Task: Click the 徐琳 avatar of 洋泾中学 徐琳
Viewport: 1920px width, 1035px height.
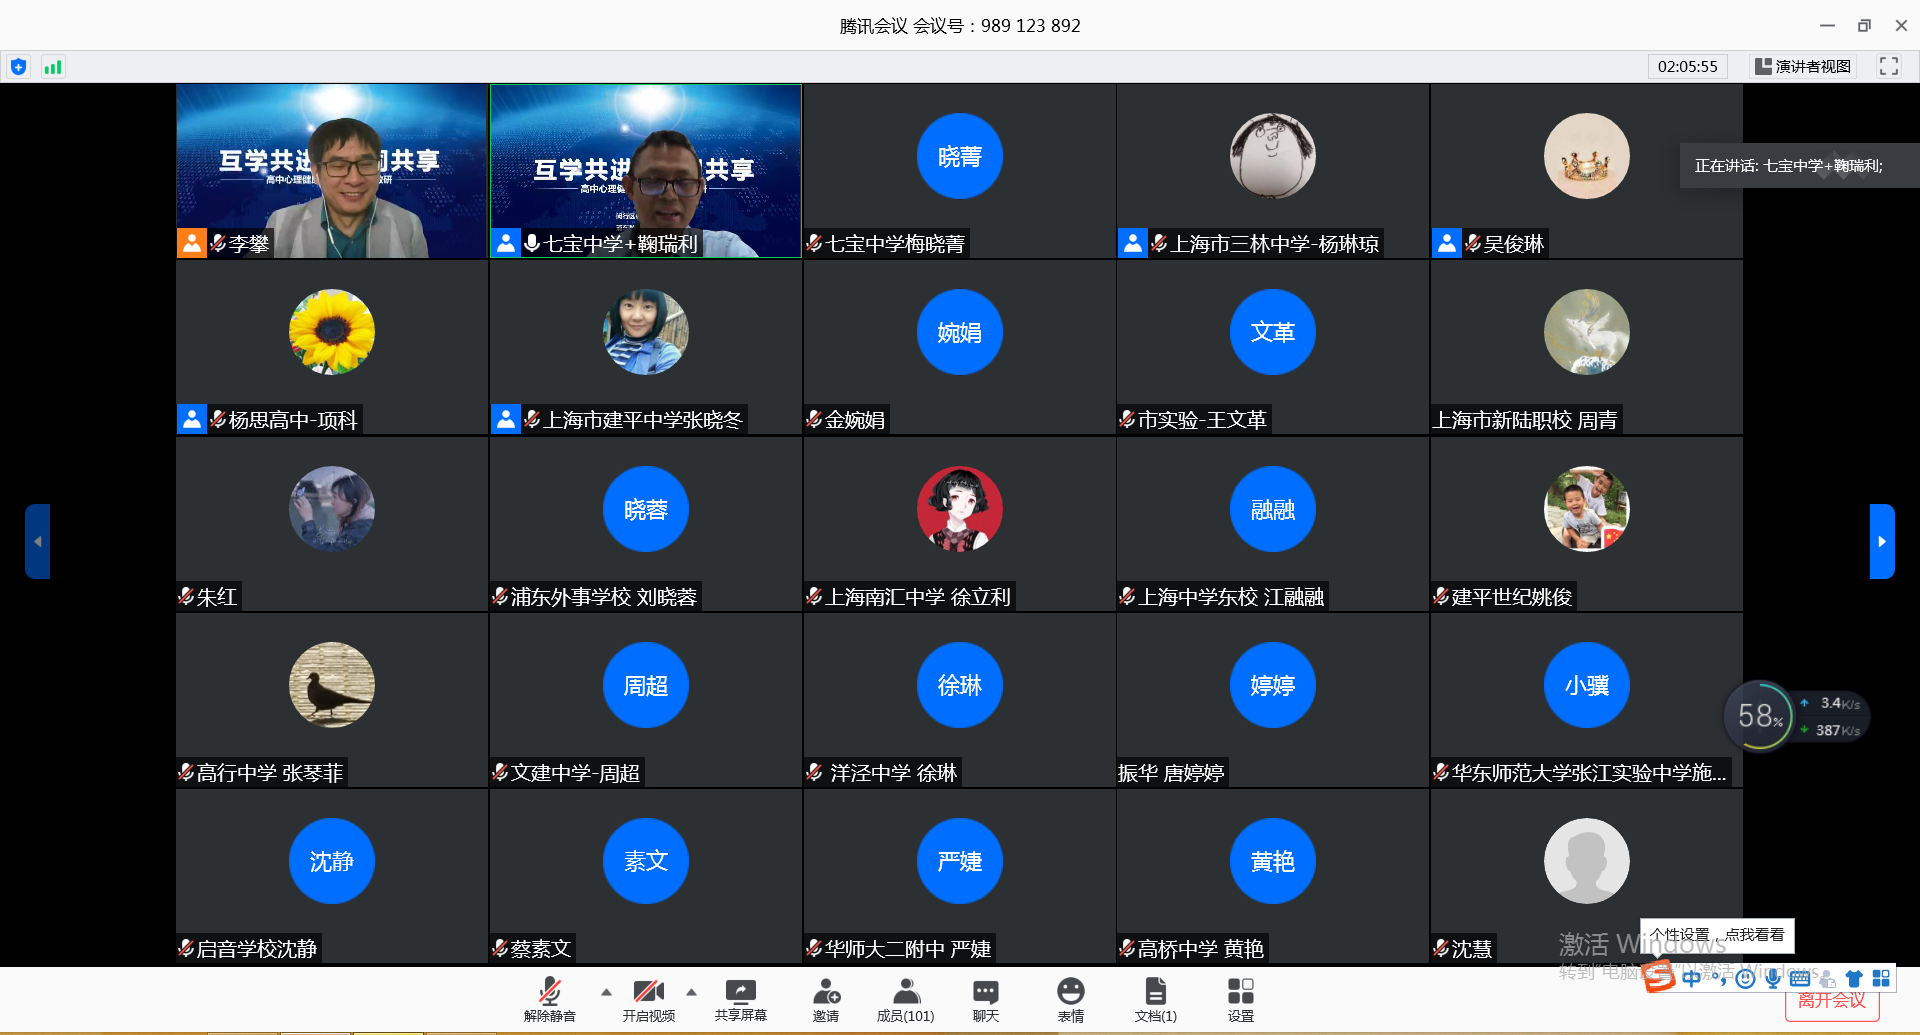Action: [x=960, y=685]
